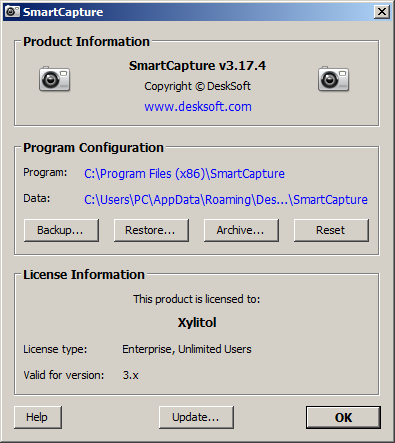395x443 pixels.
Task: Click the left camera icon in Product Information
Action: click(55, 79)
